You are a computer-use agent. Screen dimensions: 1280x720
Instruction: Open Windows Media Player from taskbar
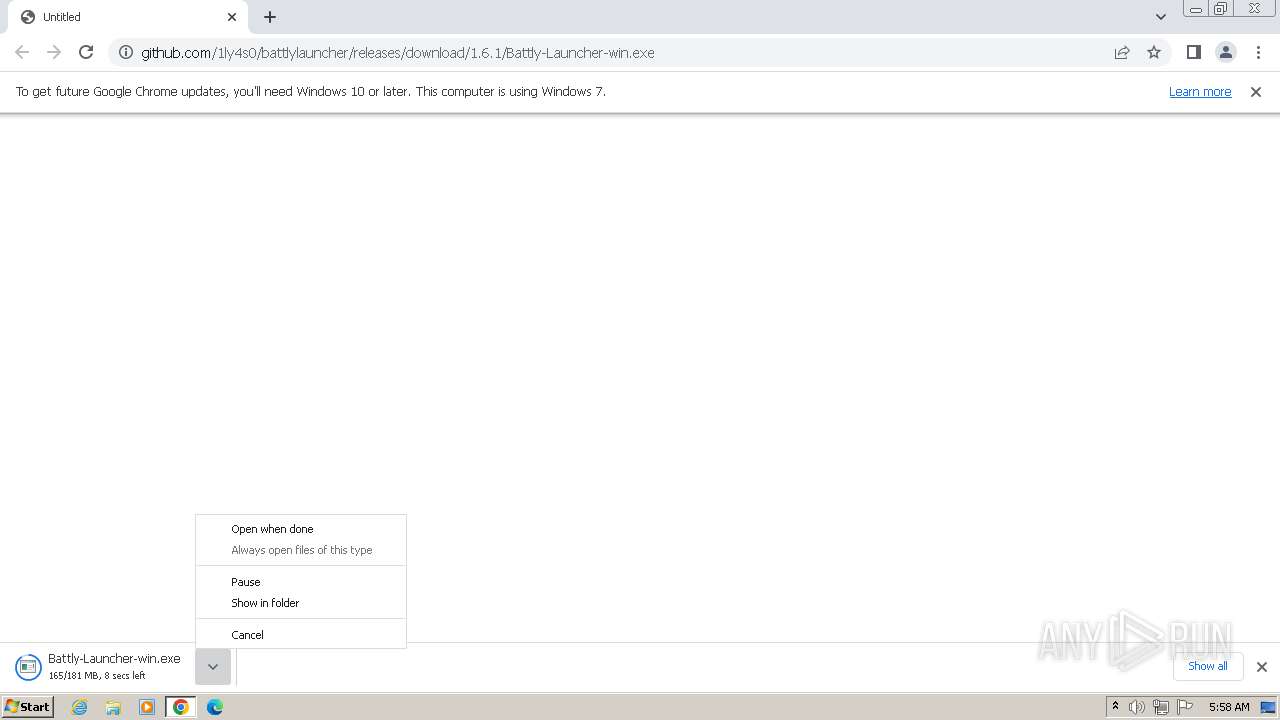(x=147, y=707)
